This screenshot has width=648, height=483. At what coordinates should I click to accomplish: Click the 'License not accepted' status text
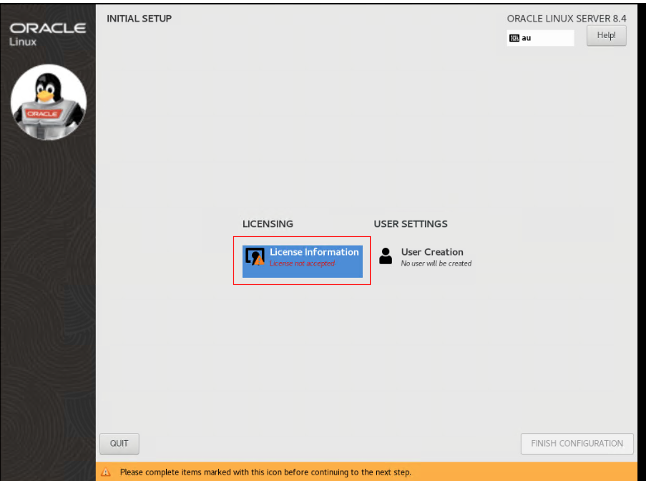coord(302,264)
